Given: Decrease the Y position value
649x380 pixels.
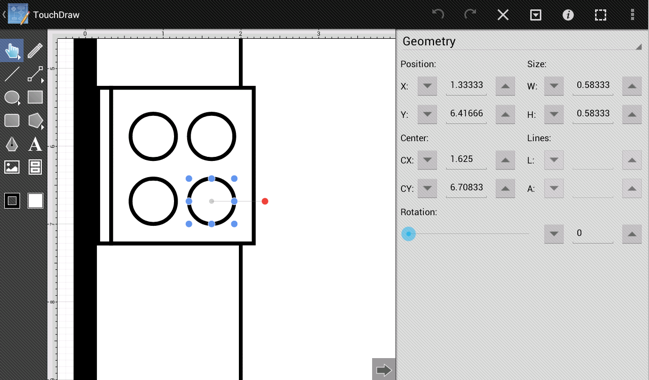Looking at the screenshot, I should click(x=427, y=114).
